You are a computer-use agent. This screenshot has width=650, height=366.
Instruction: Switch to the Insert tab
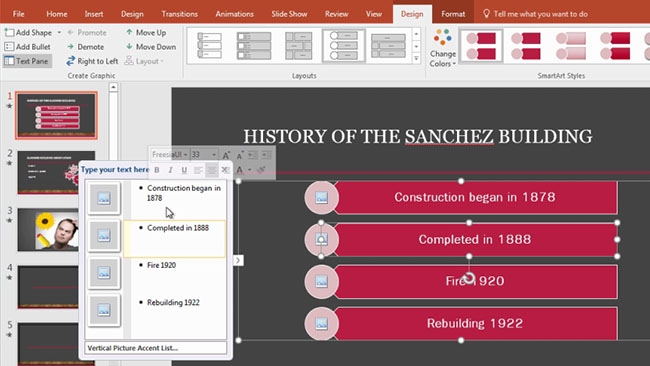(x=94, y=14)
